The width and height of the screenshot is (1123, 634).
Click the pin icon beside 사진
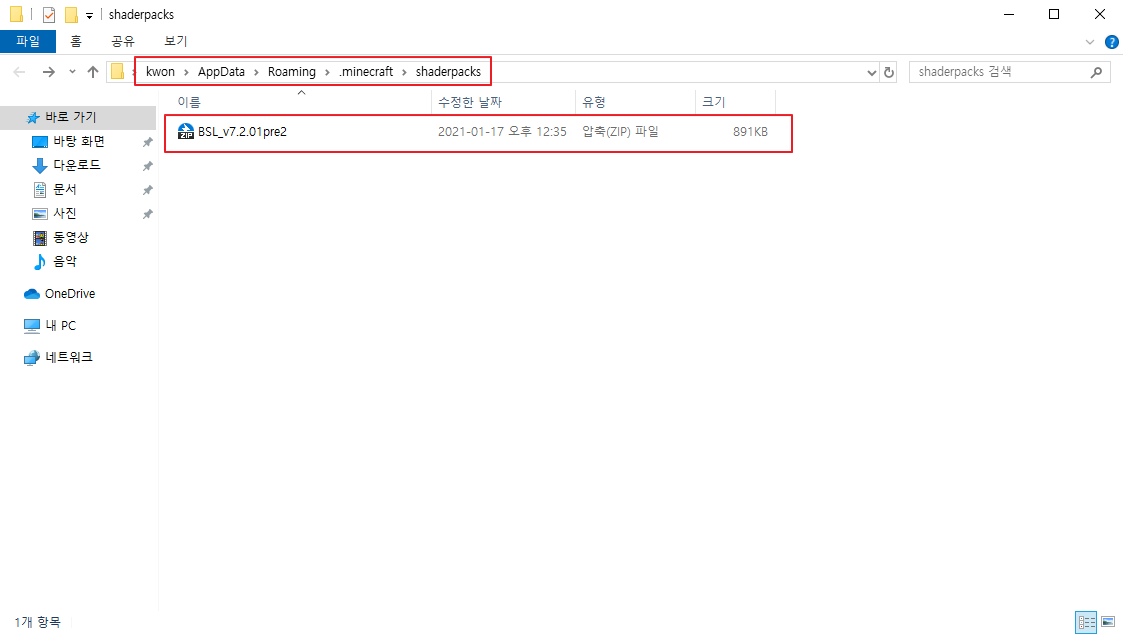148,214
